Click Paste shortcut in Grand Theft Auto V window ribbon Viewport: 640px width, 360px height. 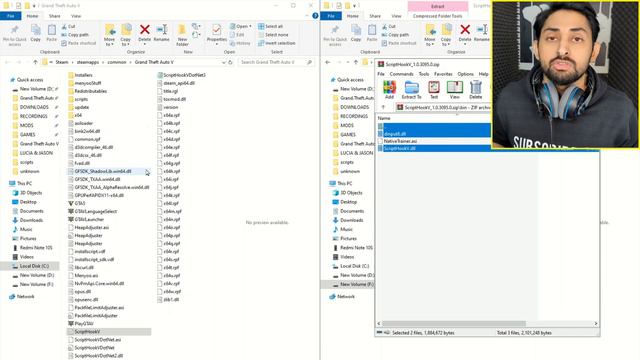tap(79, 43)
